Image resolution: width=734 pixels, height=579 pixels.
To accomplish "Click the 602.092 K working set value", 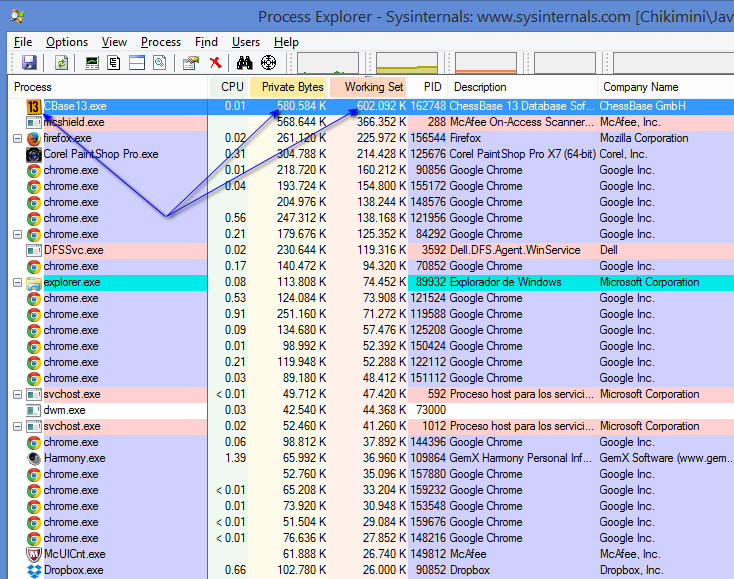I will 382,107.
